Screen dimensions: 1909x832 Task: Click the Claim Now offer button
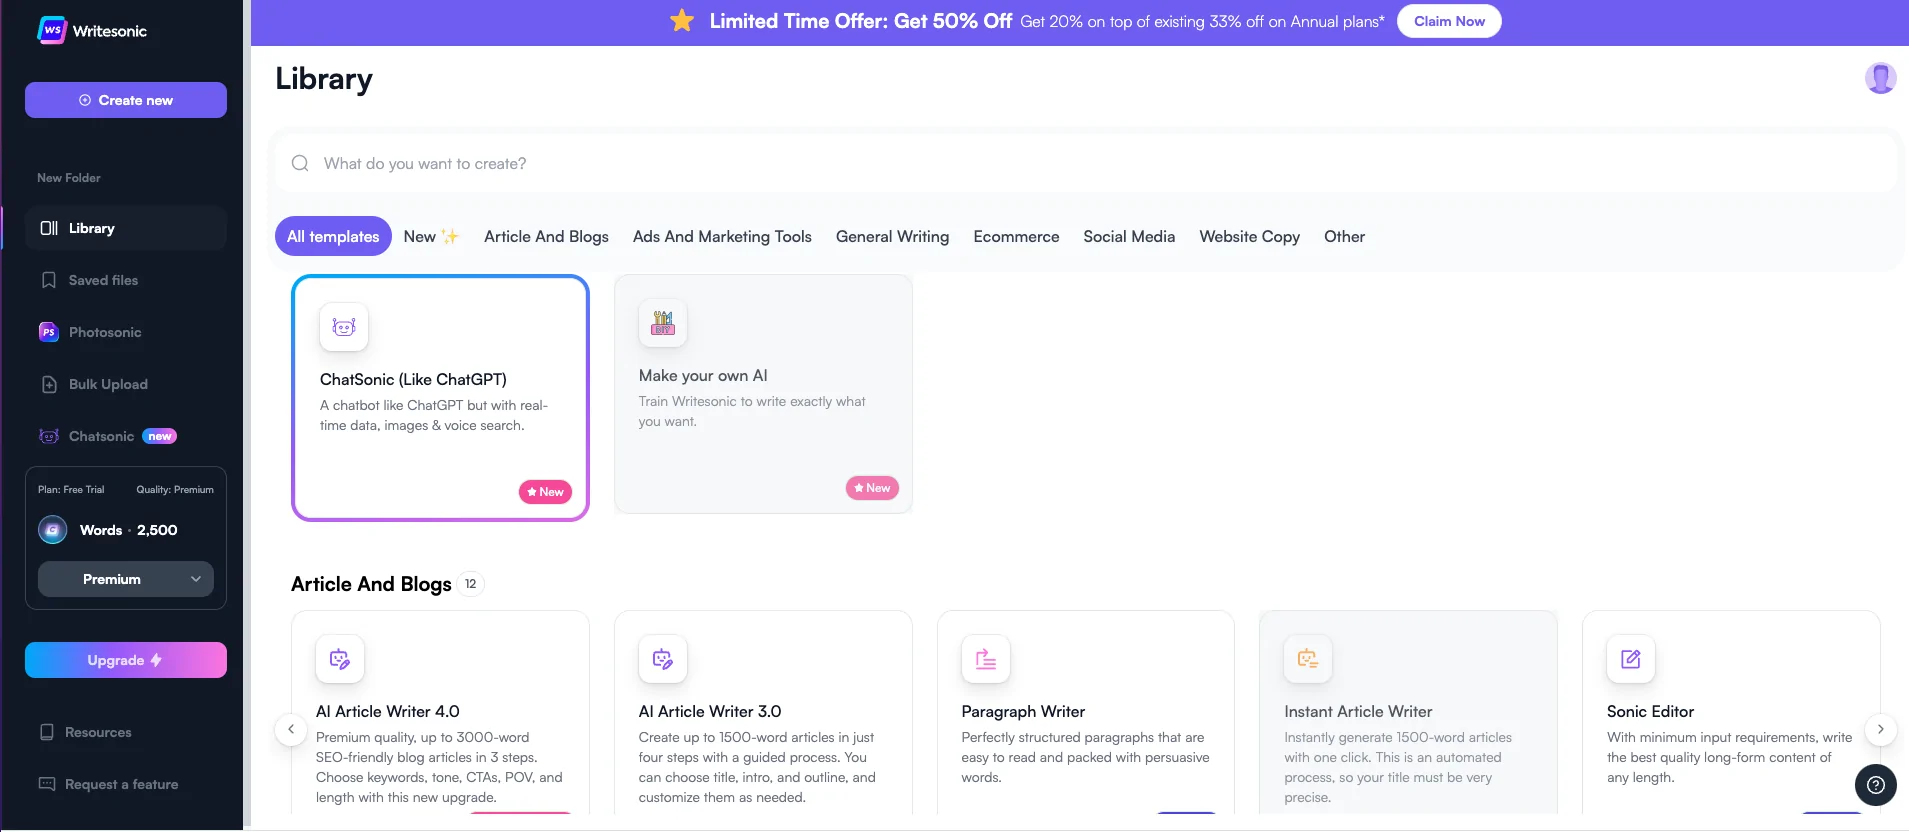1448,21
